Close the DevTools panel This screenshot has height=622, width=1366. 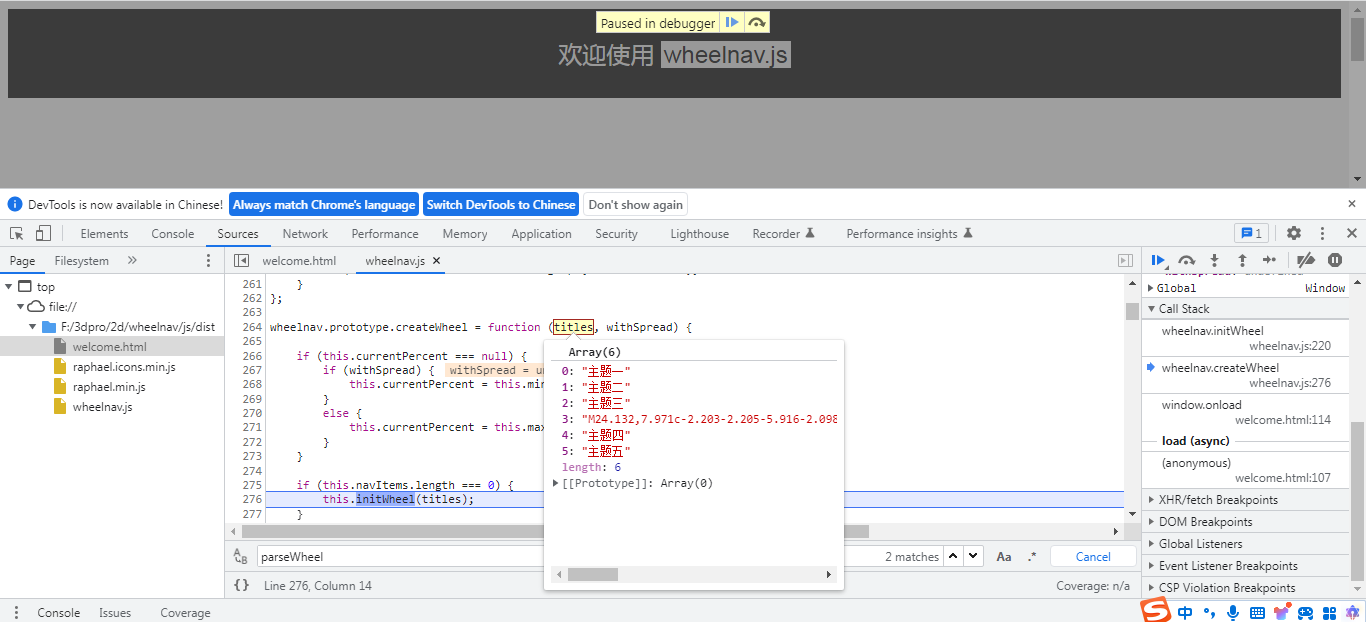tap(1351, 233)
